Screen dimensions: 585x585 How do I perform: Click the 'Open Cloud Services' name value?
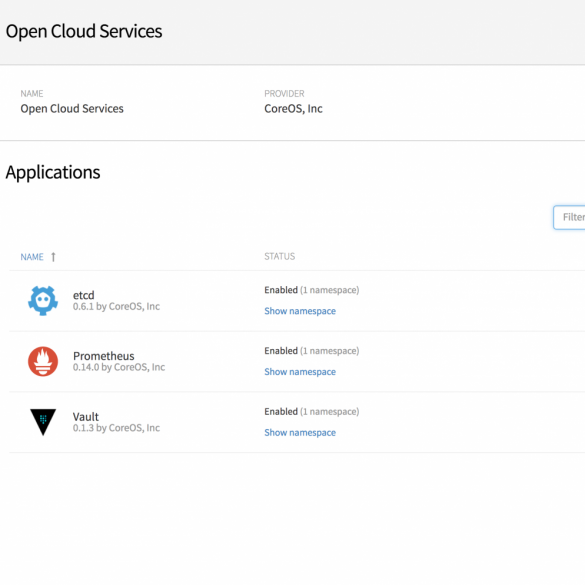click(72, 109)
